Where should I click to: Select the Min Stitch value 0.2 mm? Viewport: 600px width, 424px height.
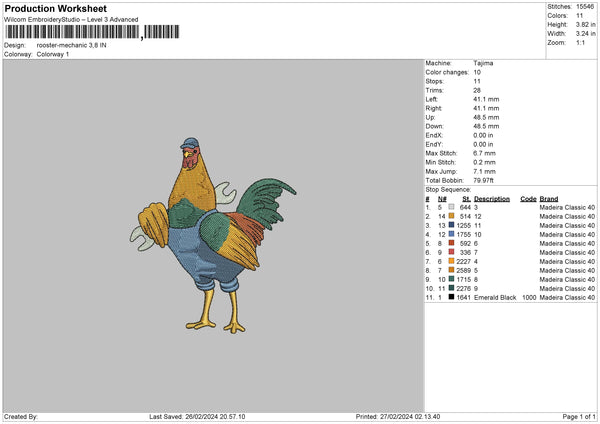484,162
